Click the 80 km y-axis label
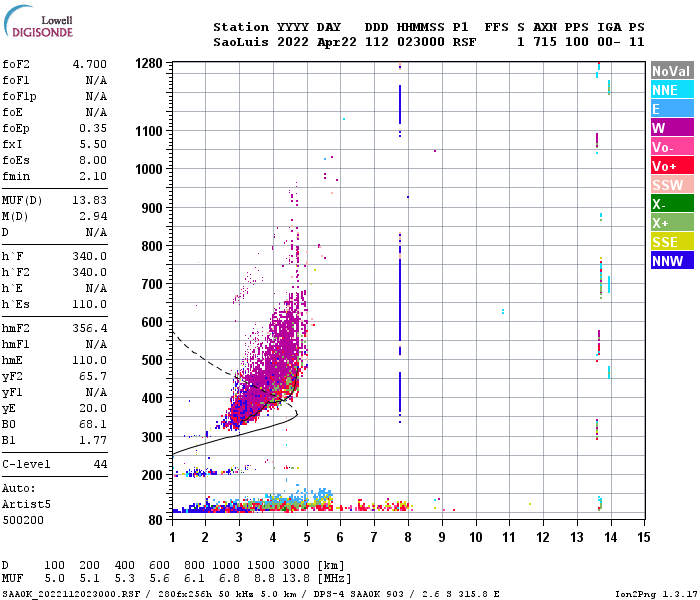Viewport: 700px width, 600px height. pos(156,520)
